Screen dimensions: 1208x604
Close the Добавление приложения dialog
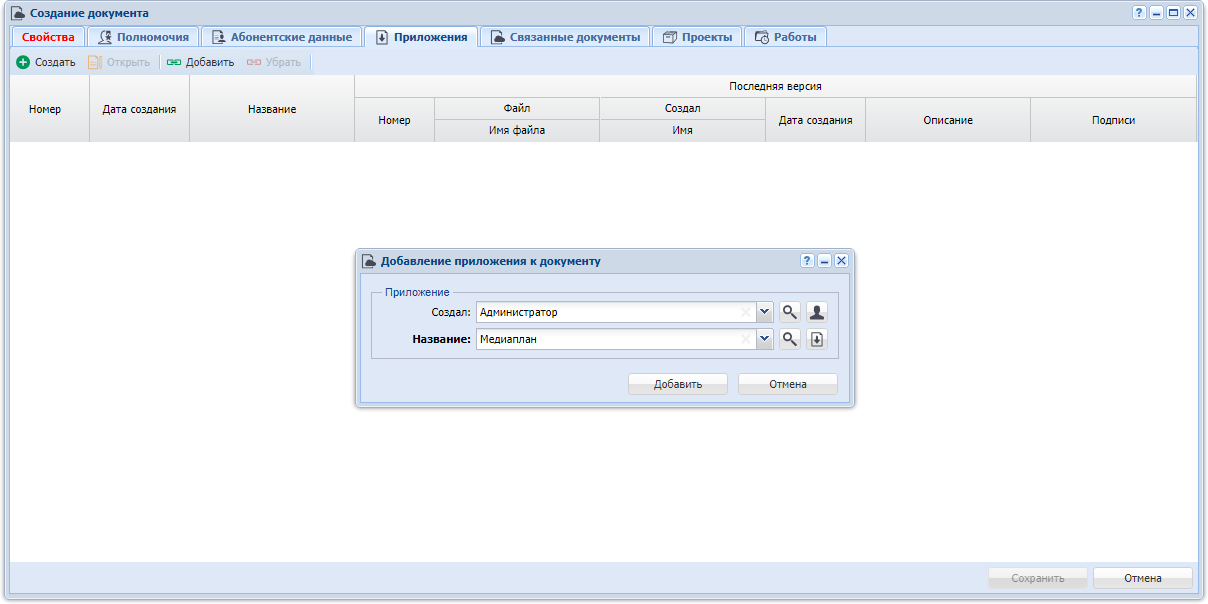point(842,260)
